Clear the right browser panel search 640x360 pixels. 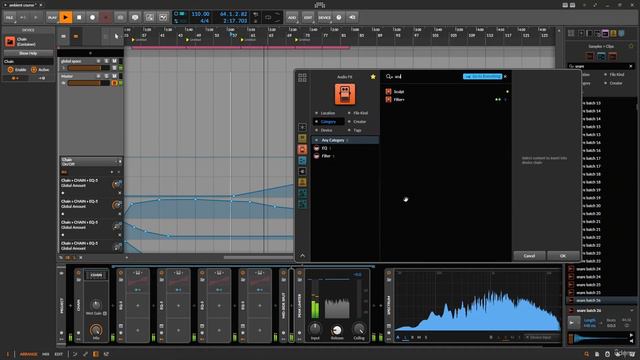point(631,66)
